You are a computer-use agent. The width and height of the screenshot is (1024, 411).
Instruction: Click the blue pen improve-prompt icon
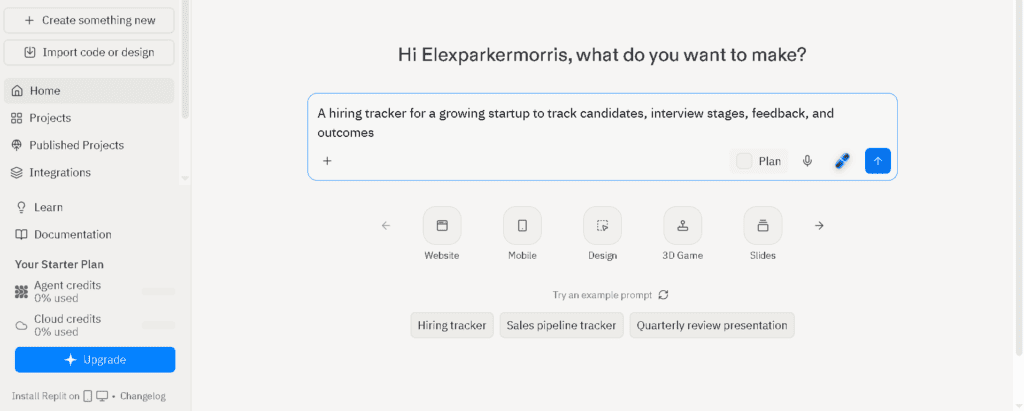click(x=843, y=161)
